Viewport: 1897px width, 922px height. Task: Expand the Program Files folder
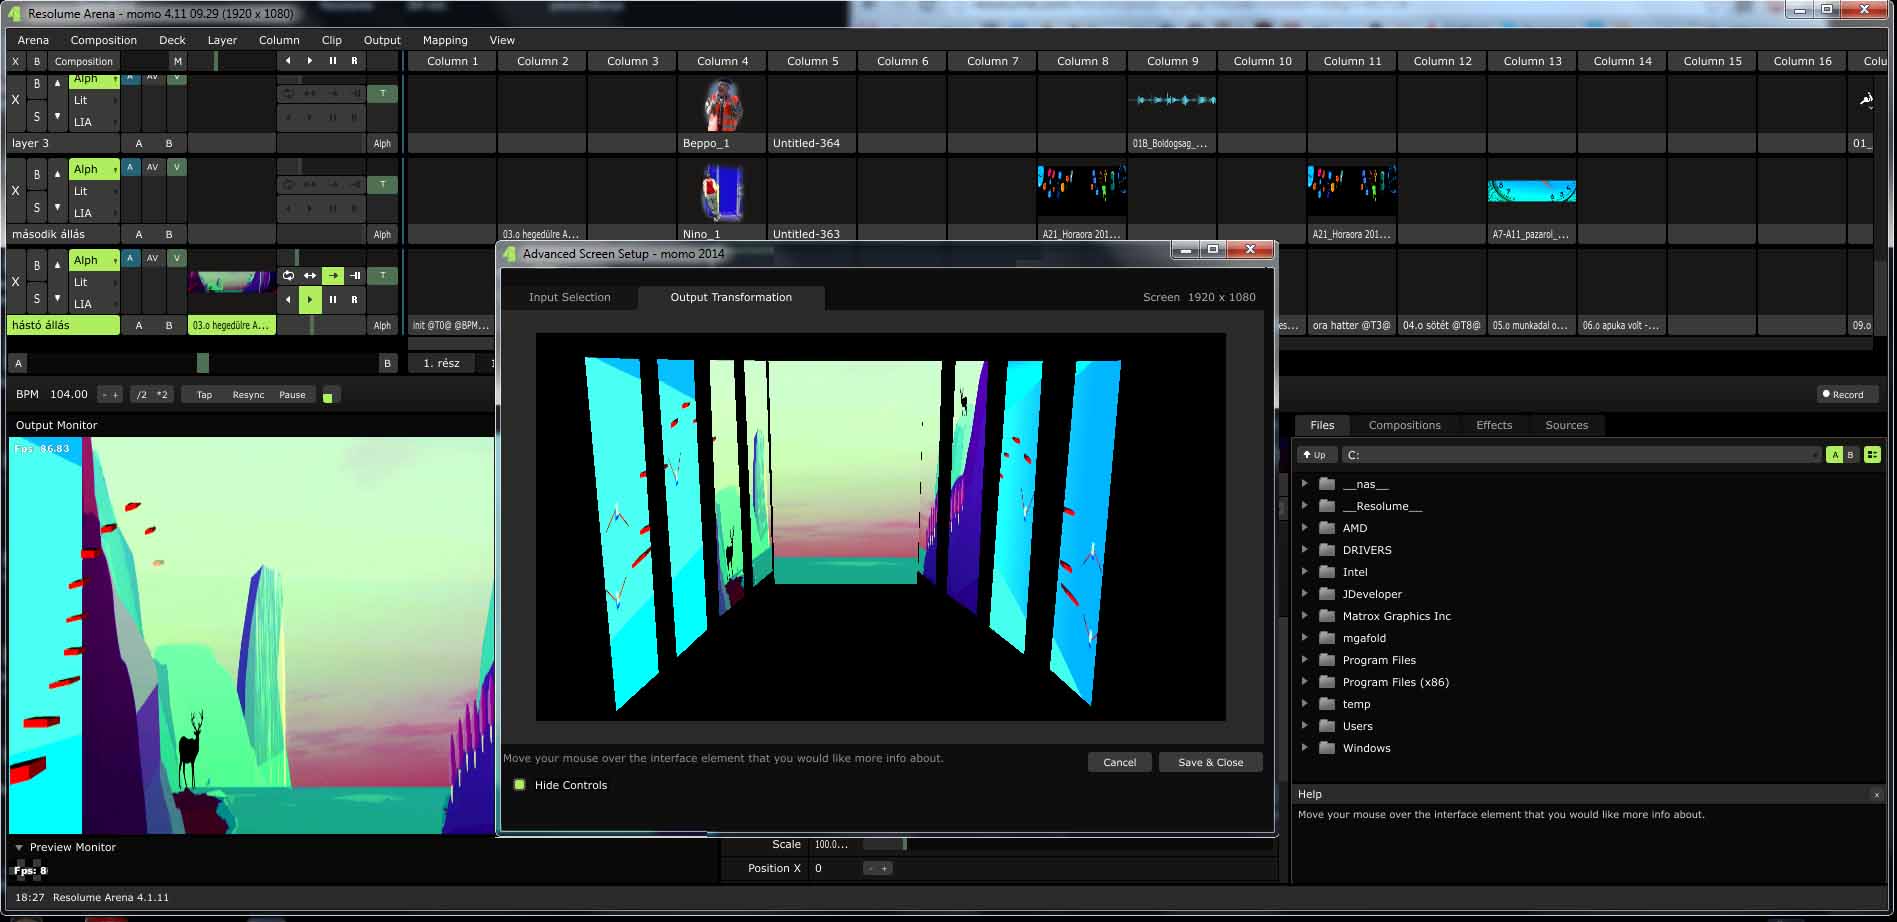(1304, 660)
